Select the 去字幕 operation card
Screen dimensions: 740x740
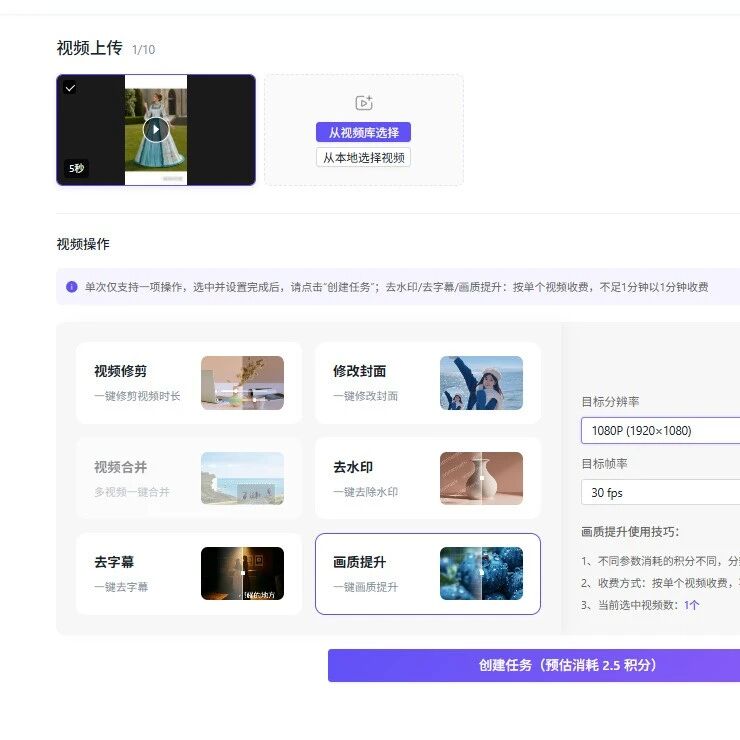pos(189,573)
